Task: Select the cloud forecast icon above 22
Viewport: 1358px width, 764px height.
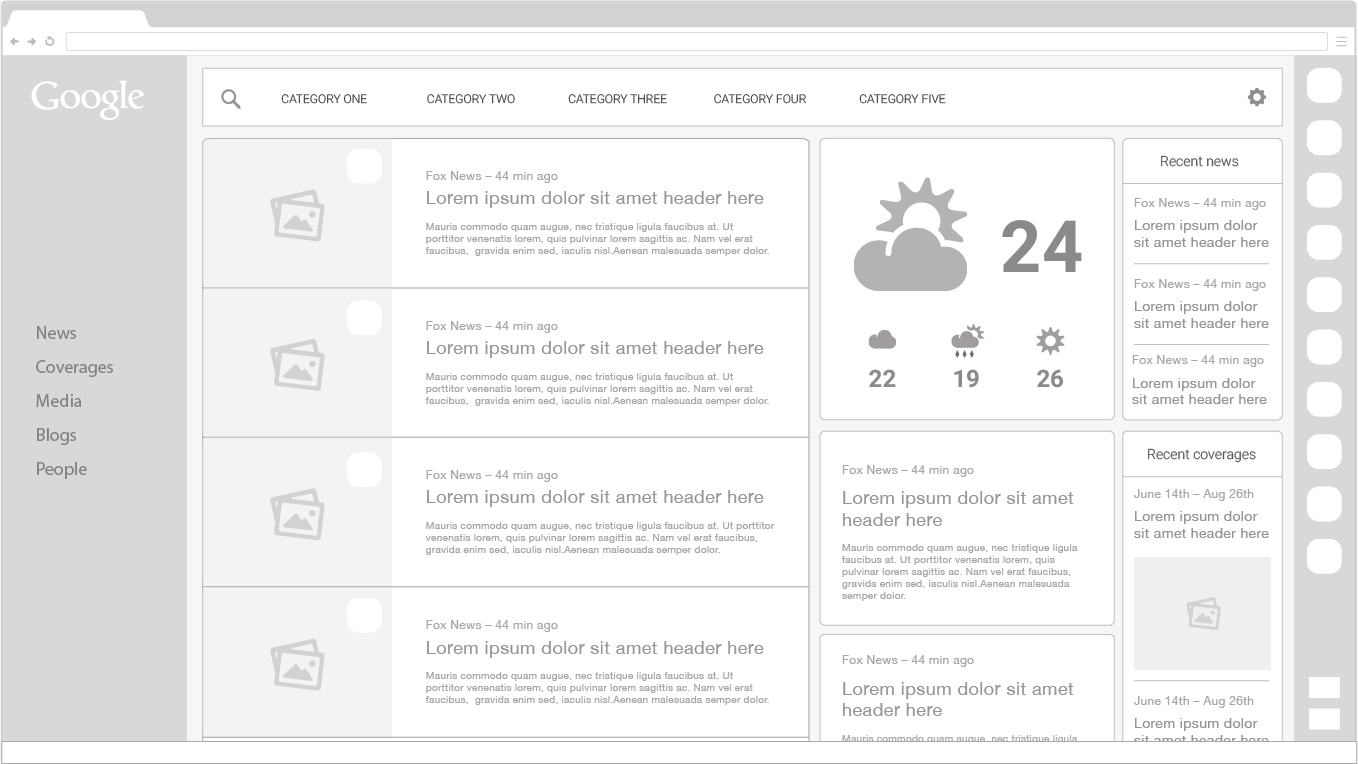Action: 882,340
